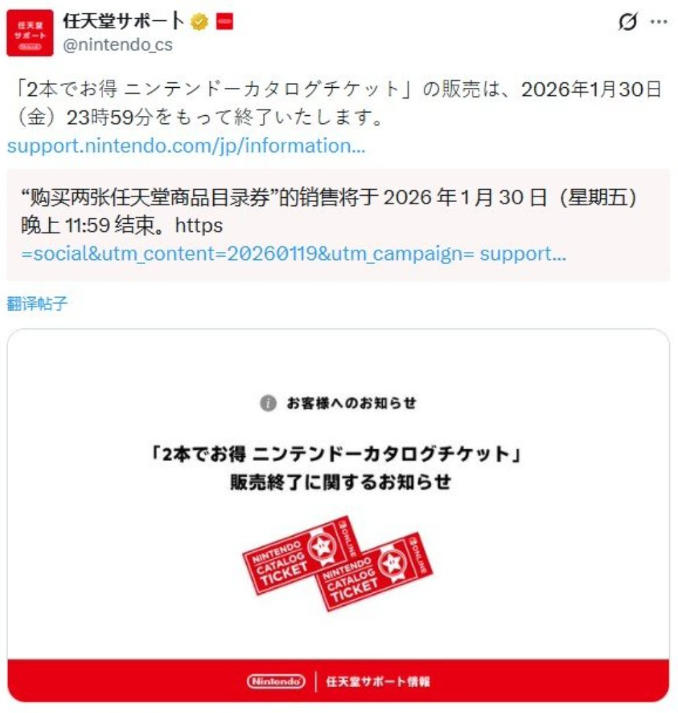Click 翻译帖子 translate post link
The image size is (678, 713).
pos(37,303)
